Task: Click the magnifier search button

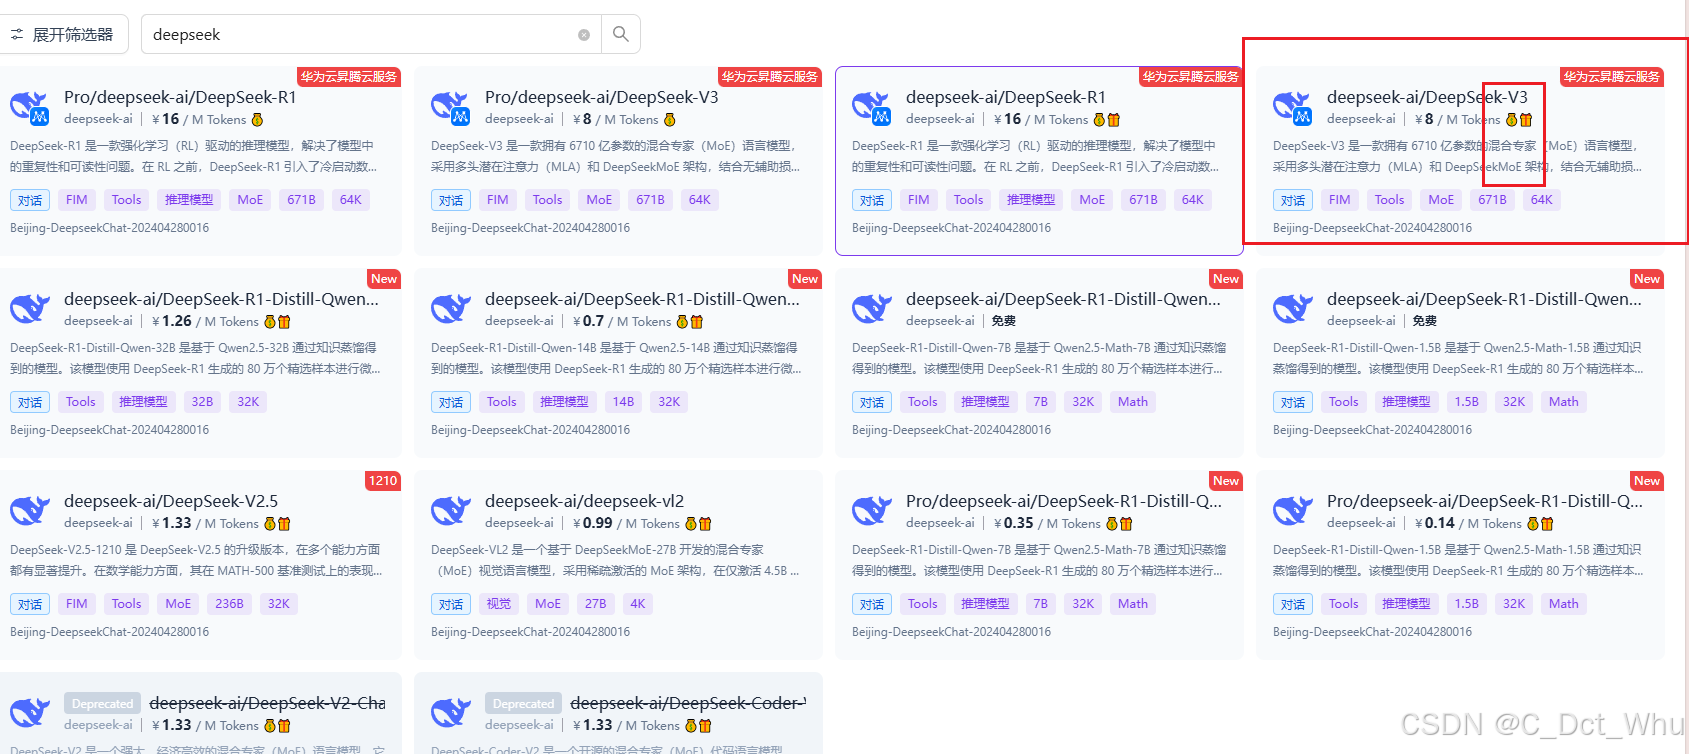Action: (621, 34)
